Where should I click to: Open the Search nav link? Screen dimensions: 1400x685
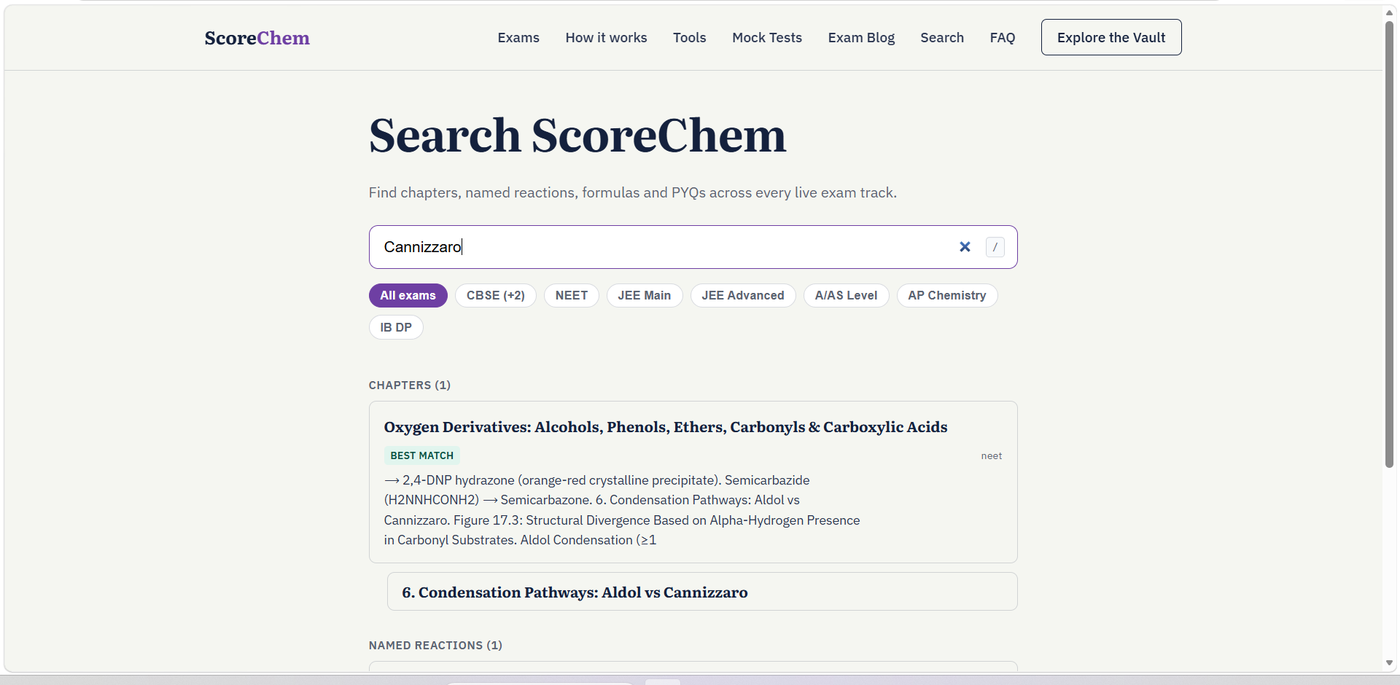click(x=942, y=38)
